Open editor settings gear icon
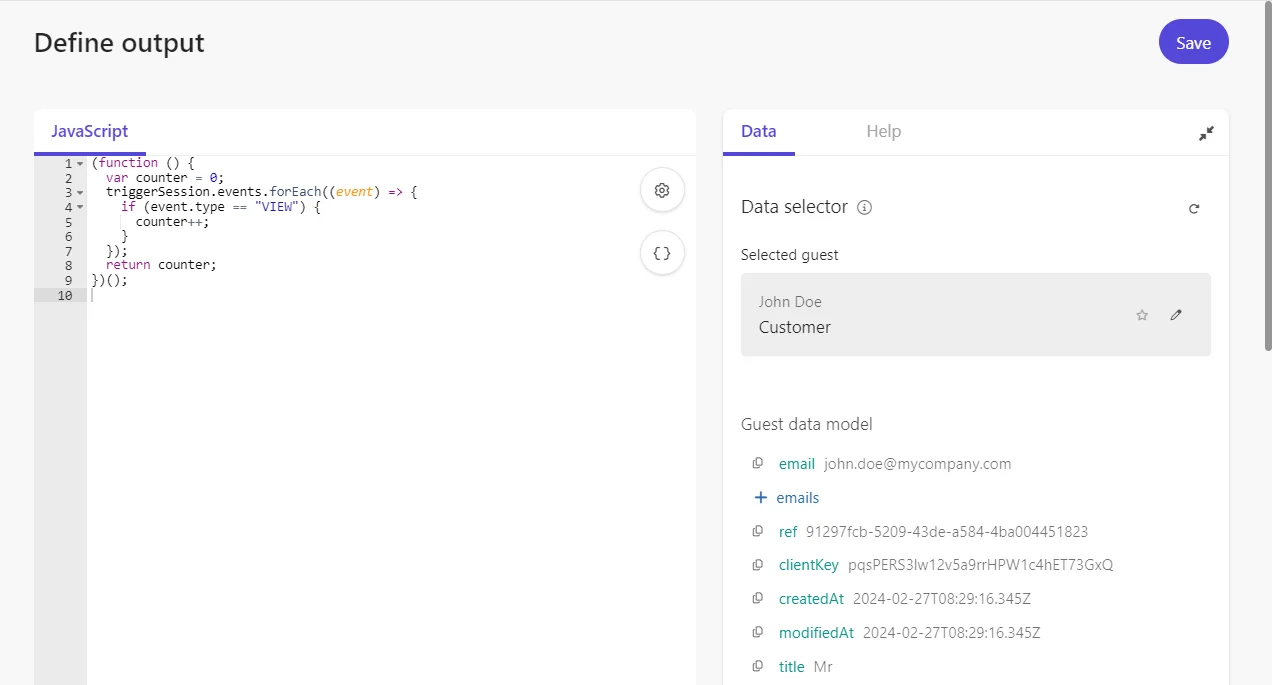This screenshot has height=685, width=1272. click(x=662, y=190)
